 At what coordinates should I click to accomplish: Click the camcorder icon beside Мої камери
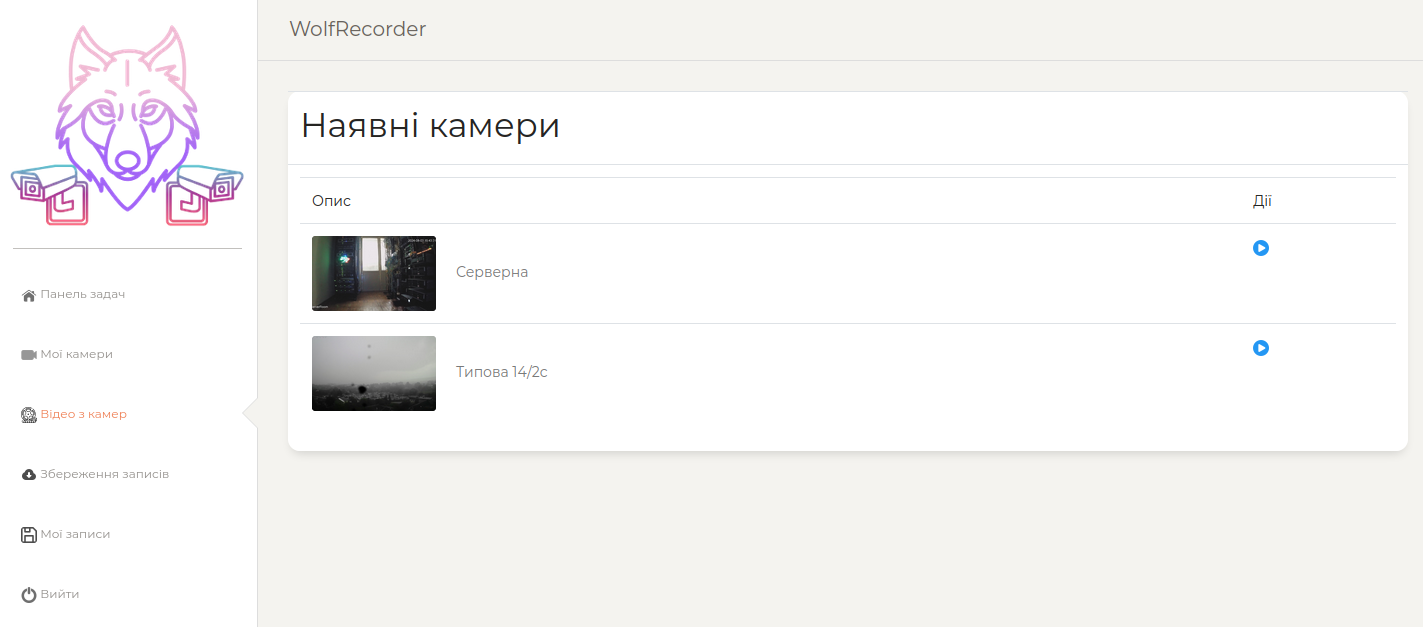coord(29,355)
